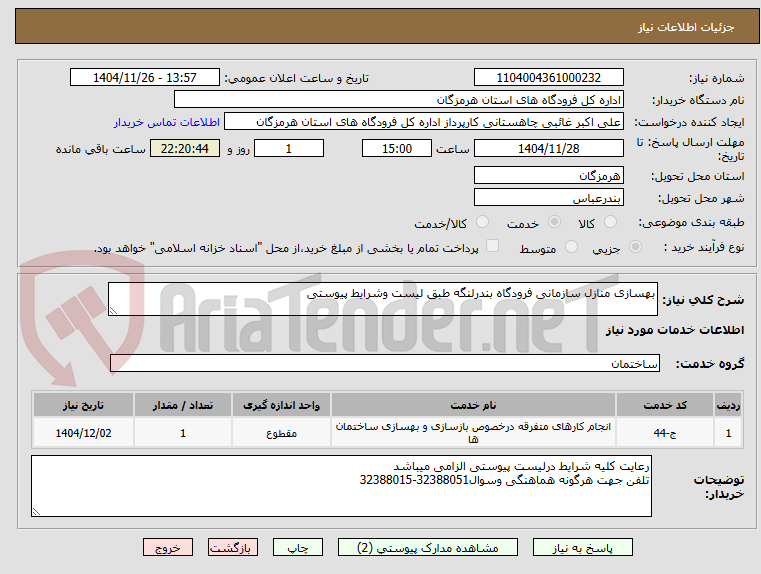Click the remaining days field showing 1
Image resolution: width=761 pixels, height=574 pixels.
tap(289, 148)
